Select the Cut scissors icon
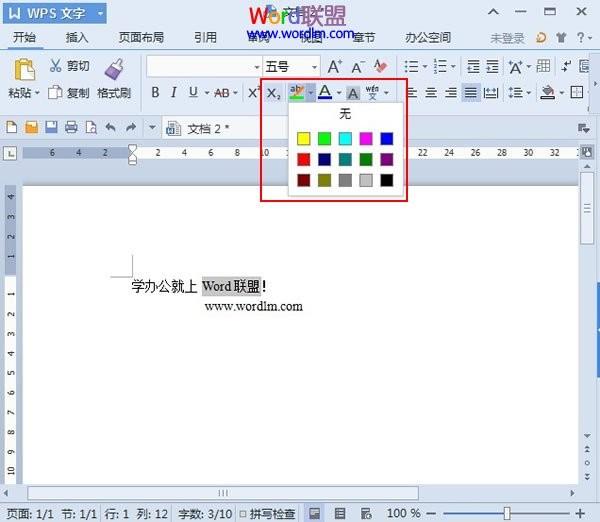This screenshot has width=600, height=522. click(55, 66)
